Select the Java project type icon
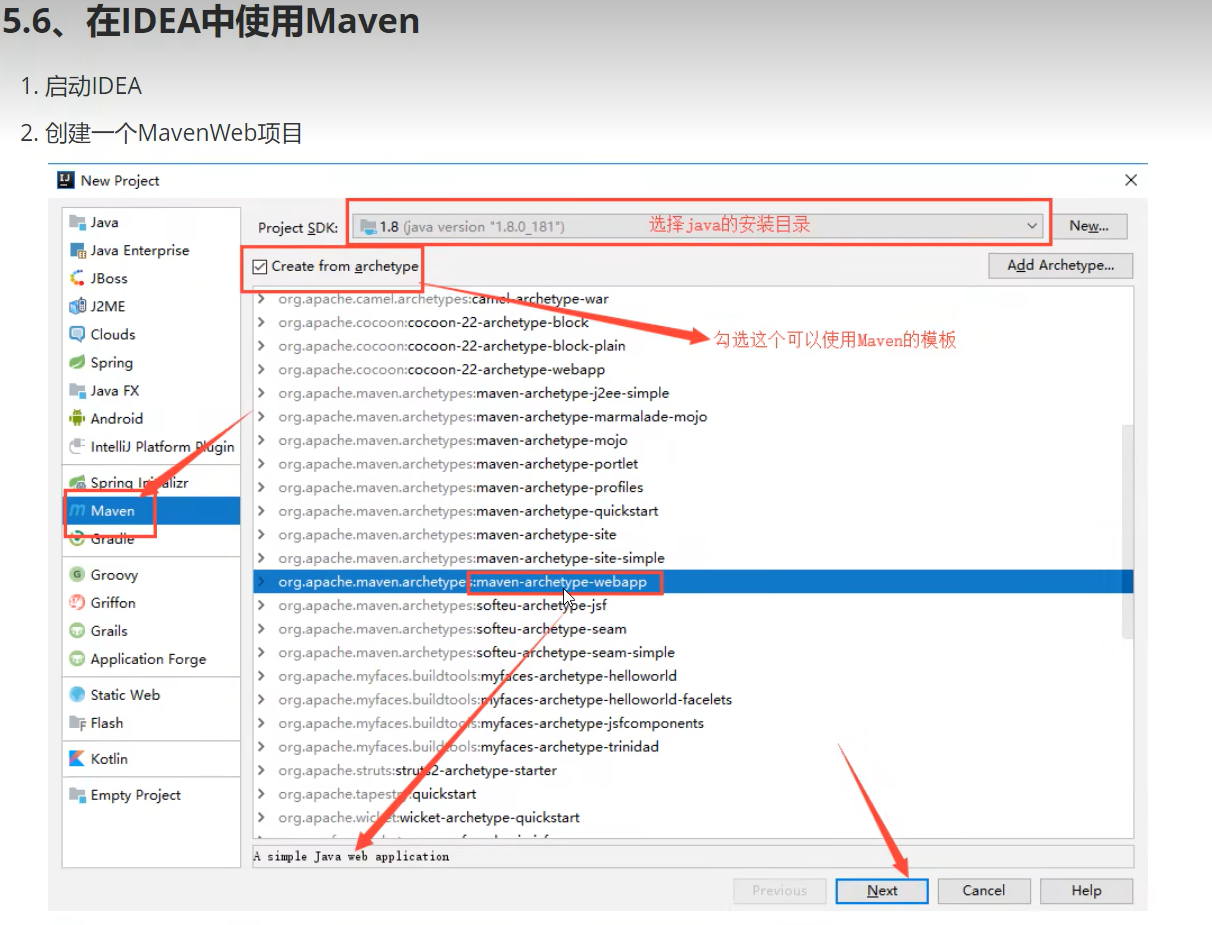Viewport: 1212px width, 925px height. [77, 222]
